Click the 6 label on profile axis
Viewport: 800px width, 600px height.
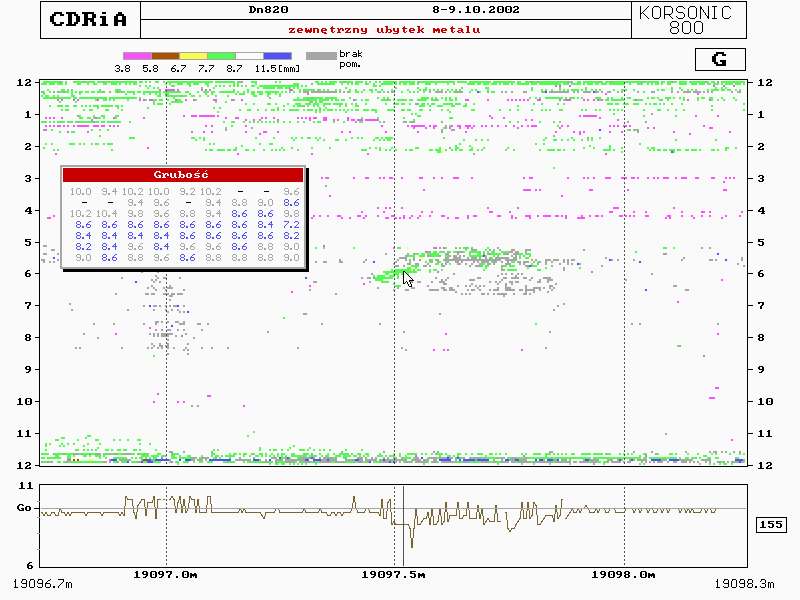[x=30, y=565]
